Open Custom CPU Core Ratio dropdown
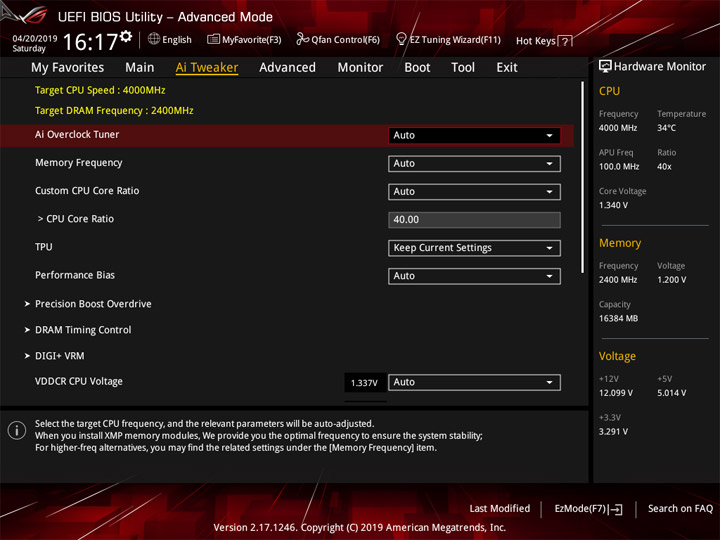Viewport: 720px width, 540px height. point(474,191)
